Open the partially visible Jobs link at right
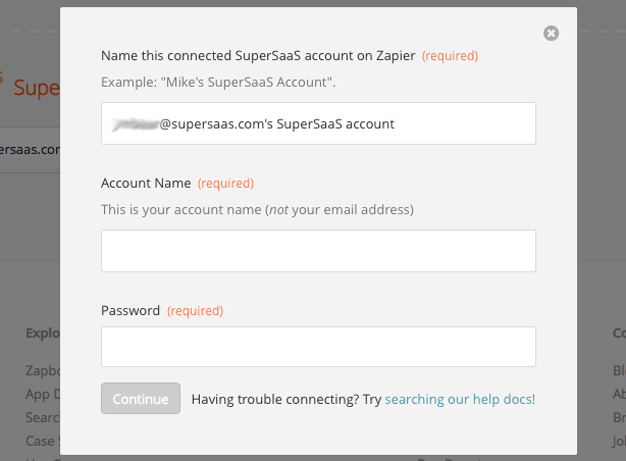The height and width of the screenshot is (461, 626). 619,441
